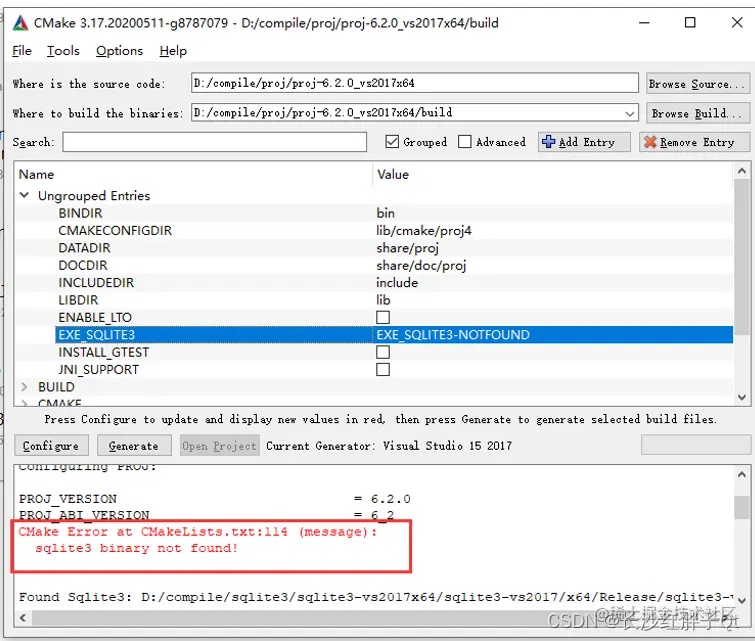Select the CMAKECONFIGDIR entry
Image resolution: width=755 pixels, height=641 pixels.
pos(115,230)
